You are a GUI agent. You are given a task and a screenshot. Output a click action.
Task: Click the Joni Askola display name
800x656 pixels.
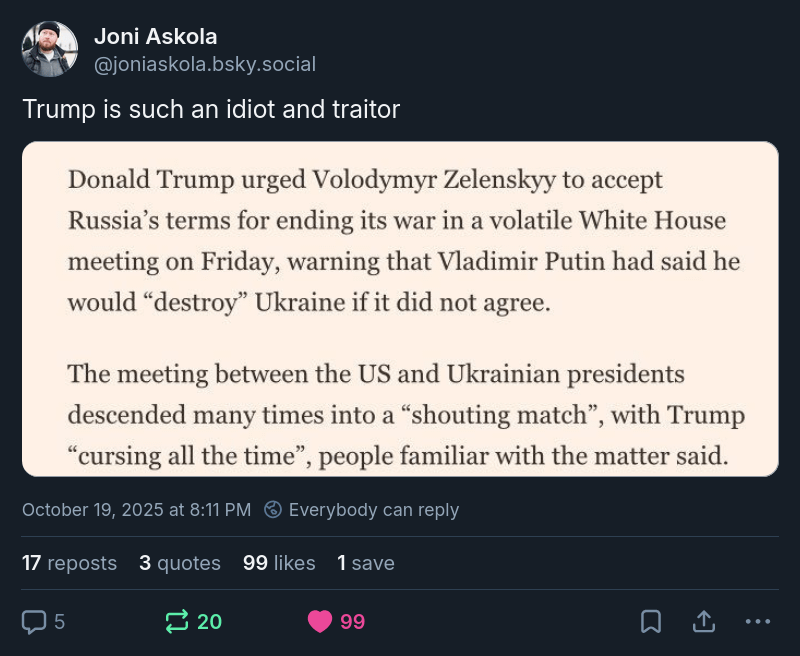pyautogui.click(x=155, y=37)
